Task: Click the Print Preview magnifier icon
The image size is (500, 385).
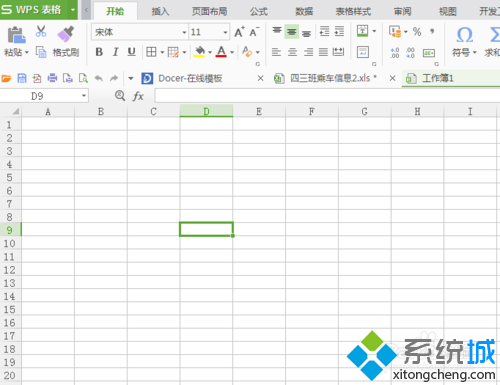Action: pyautogui.click(x=83, y=78)
